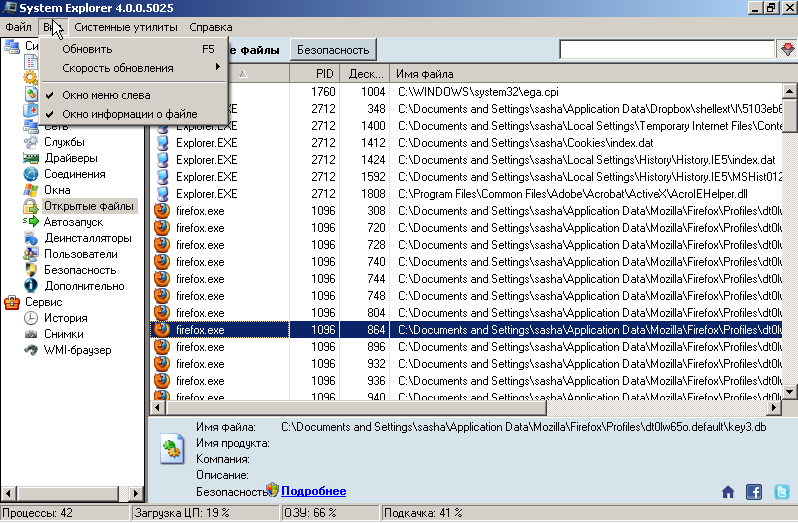This screenshot has width=798, height=523.
Task: Click the sidebar horizontal scroll right arrow
Action: point(135,493)
